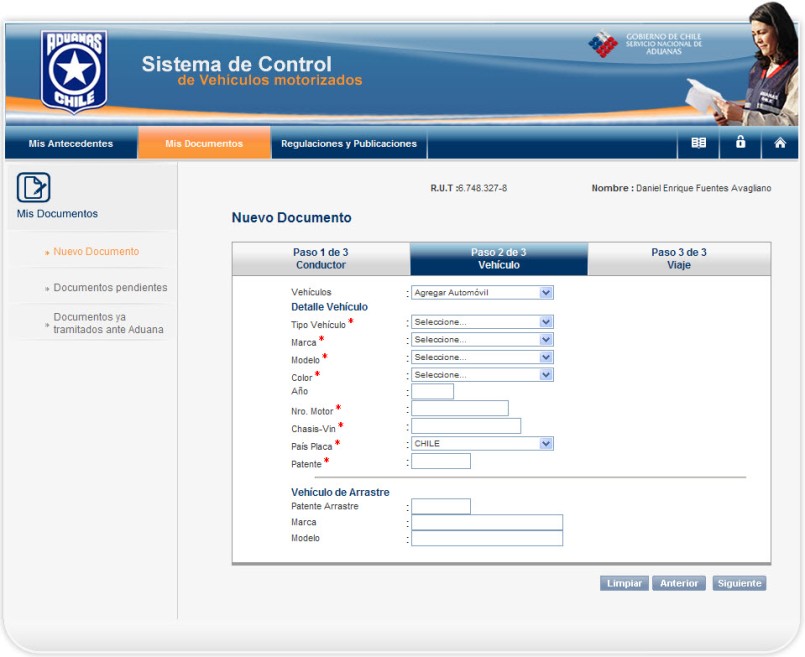Click the Mis Documentos document icon in sidebar
Image resolution: width=805 pixels, height=657 pixels.
pyautogui.click(x=33, y=187)
